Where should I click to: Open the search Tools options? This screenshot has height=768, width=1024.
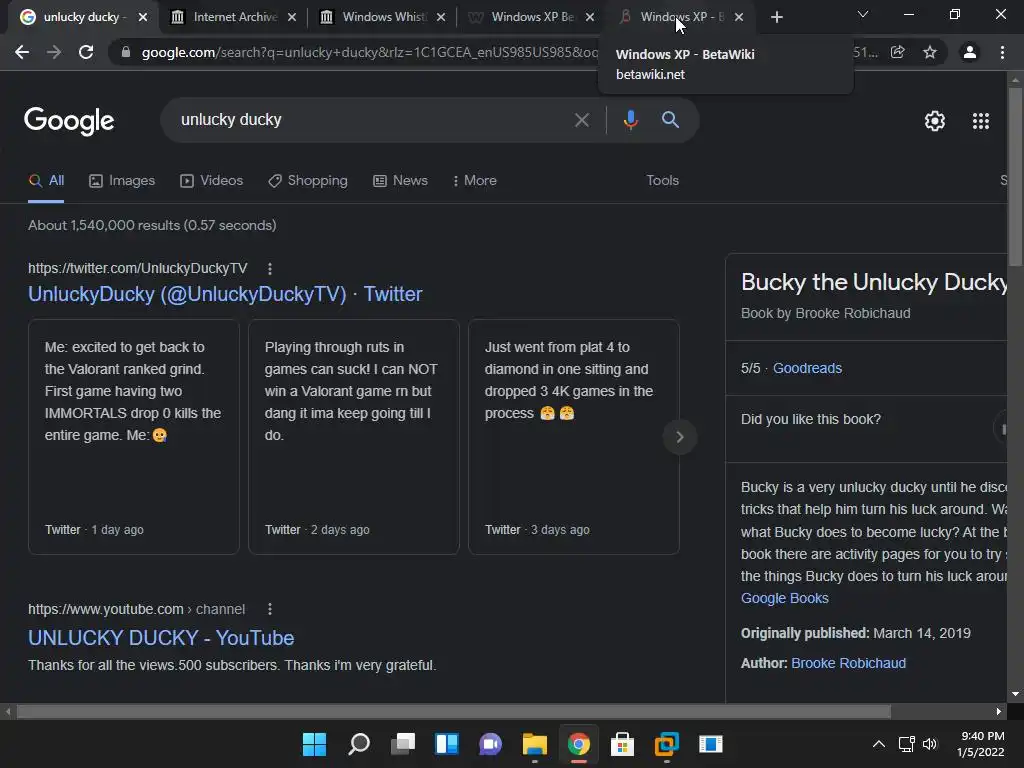pos(662,181)
